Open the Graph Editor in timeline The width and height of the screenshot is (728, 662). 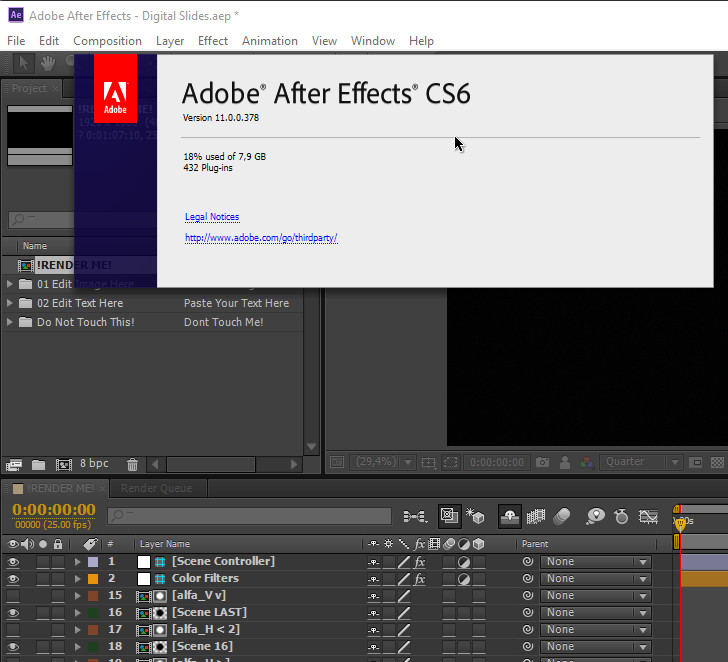[x=649, y=516]
